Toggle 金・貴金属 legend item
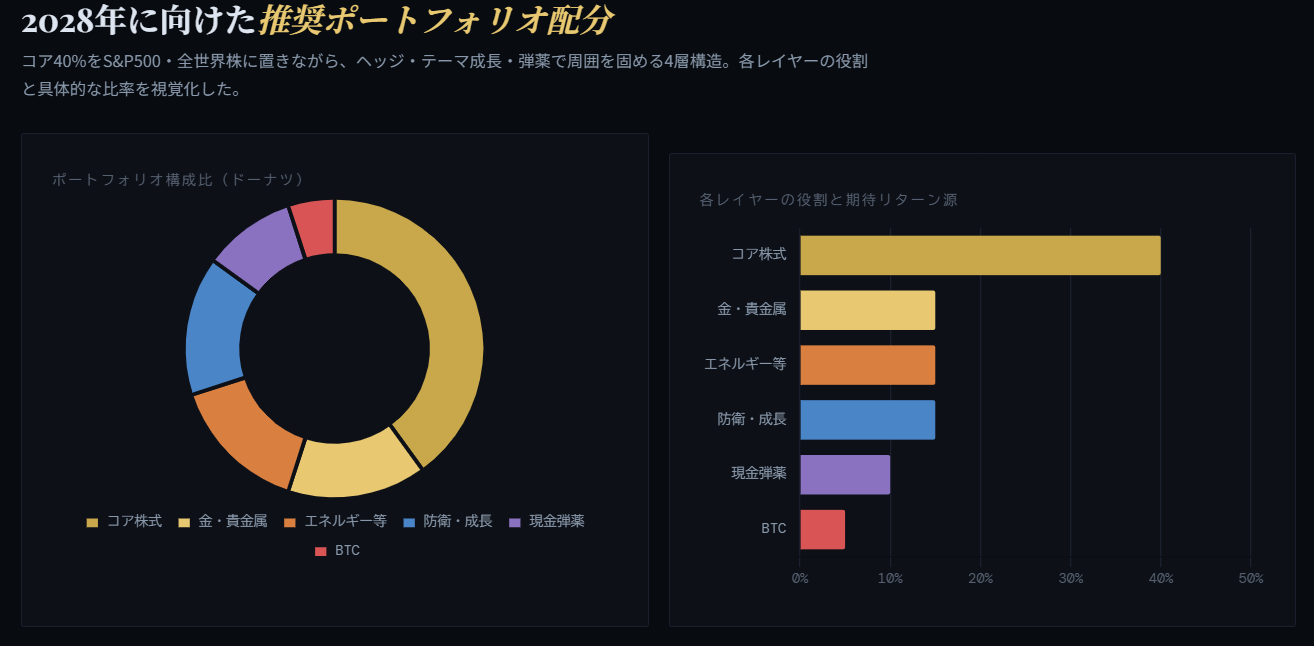This screenshot has width=1314, height=646. [x=222, y=521]
